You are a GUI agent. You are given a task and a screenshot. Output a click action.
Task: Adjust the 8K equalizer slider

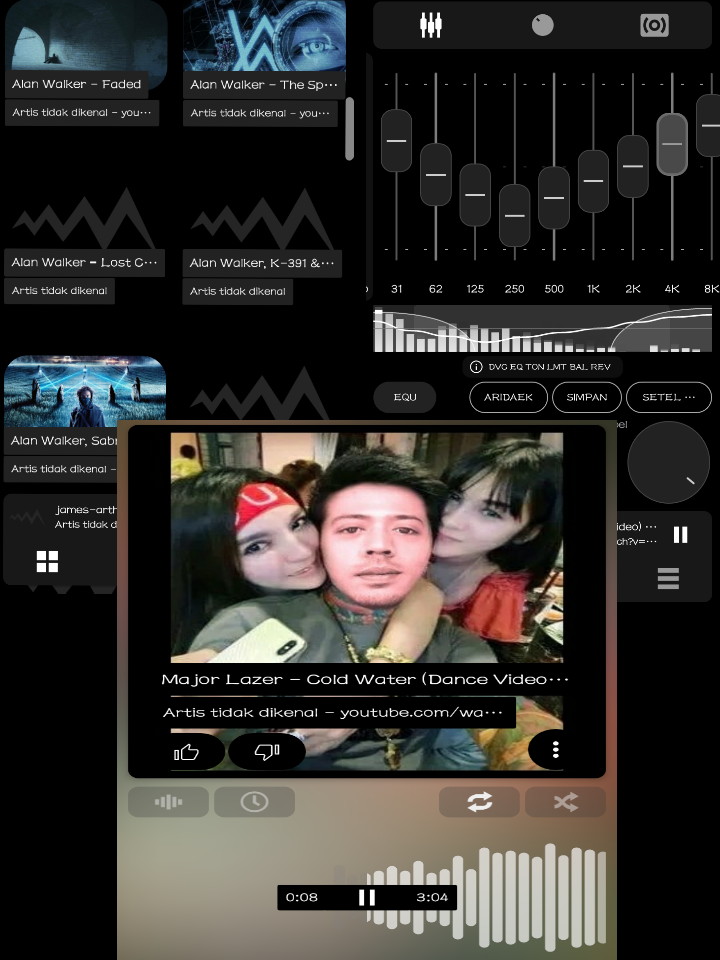pyautogui.click(x=709, y=126)
